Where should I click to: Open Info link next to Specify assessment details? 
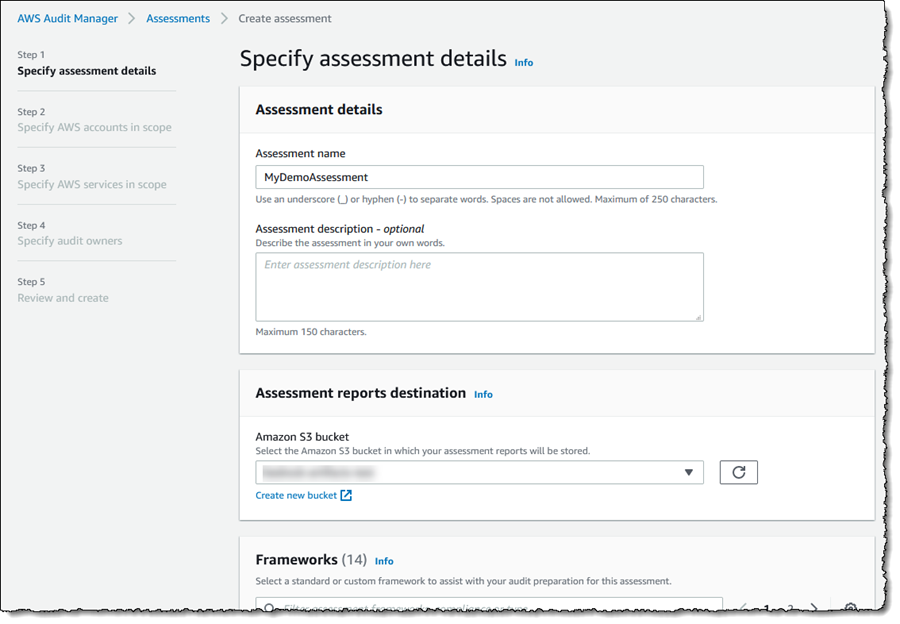[523, 63]
